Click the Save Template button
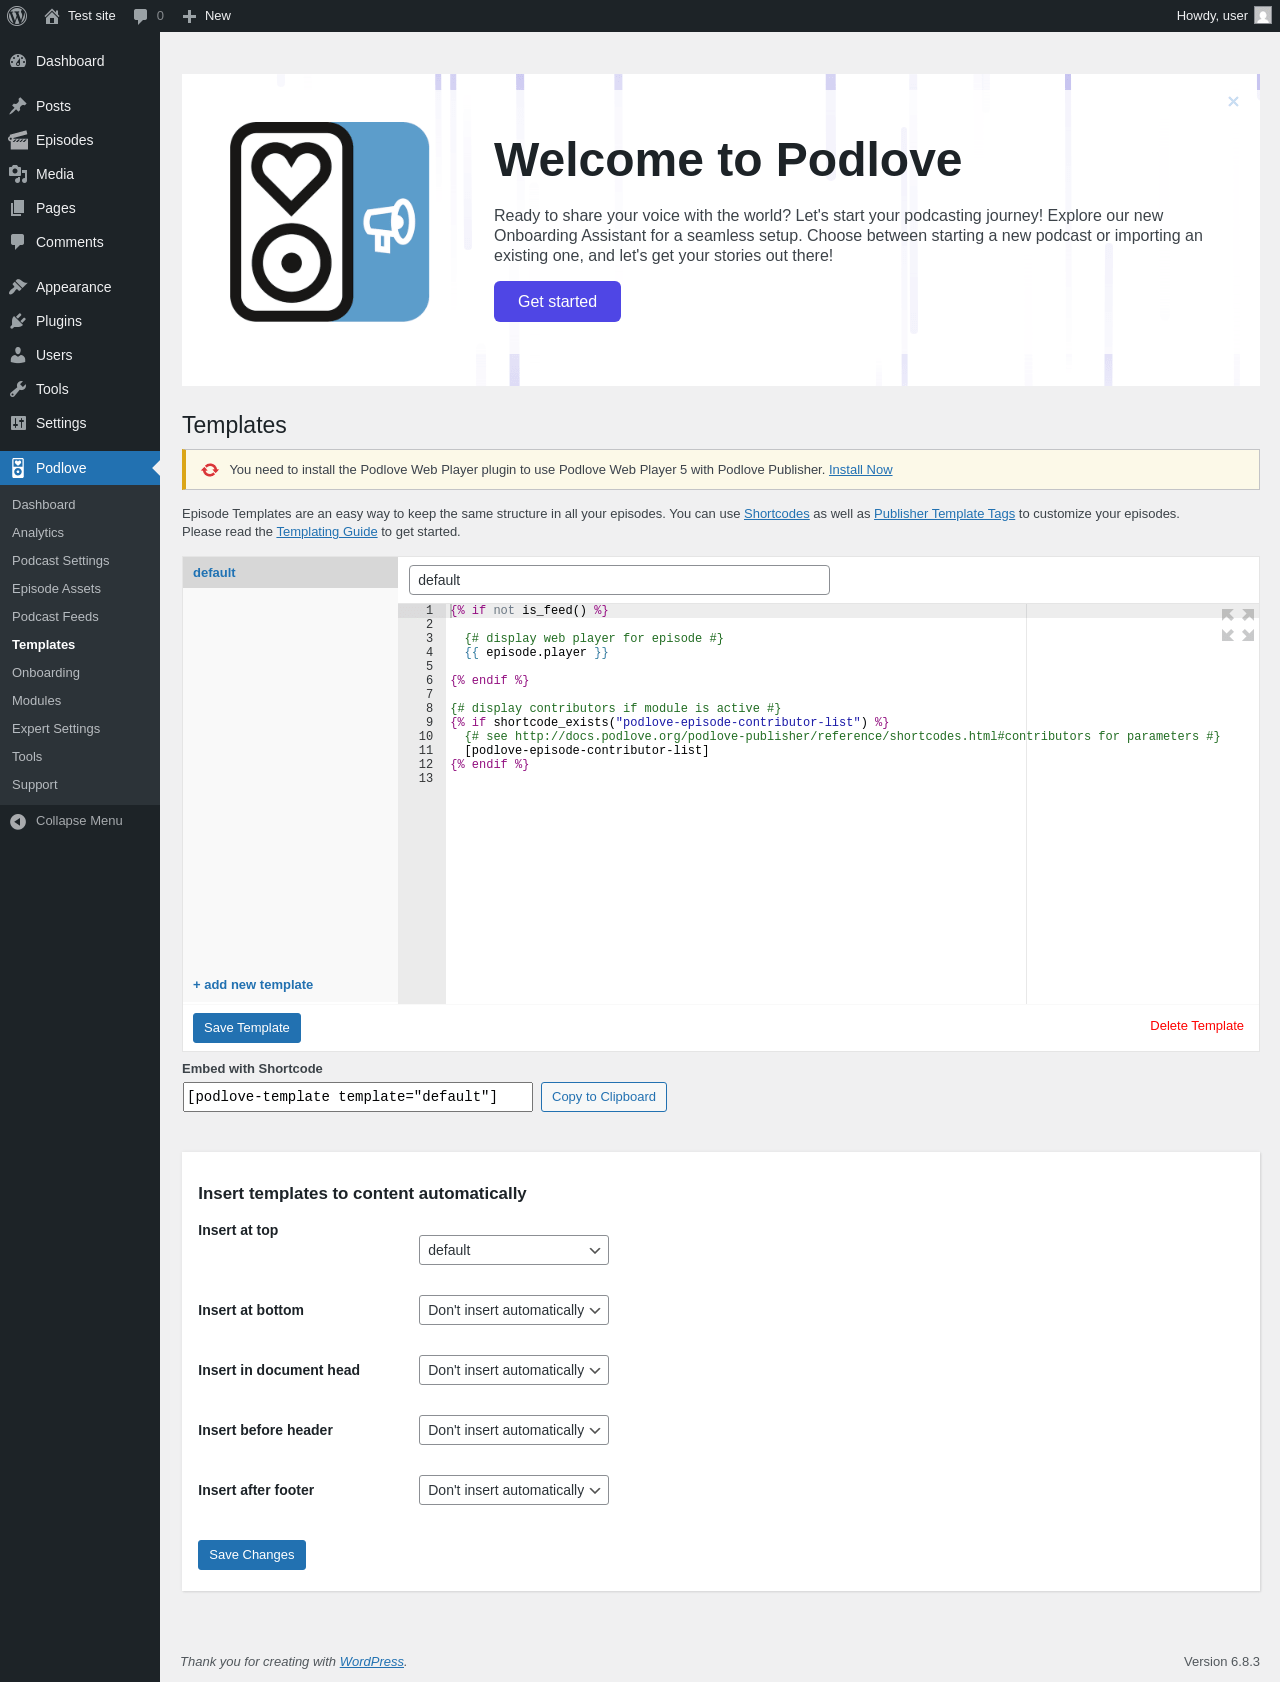 [x=247, y=1028]
